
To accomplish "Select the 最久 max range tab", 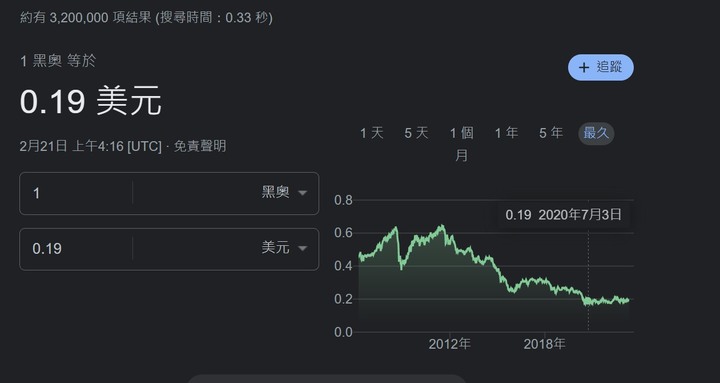I will coord(596,134).
